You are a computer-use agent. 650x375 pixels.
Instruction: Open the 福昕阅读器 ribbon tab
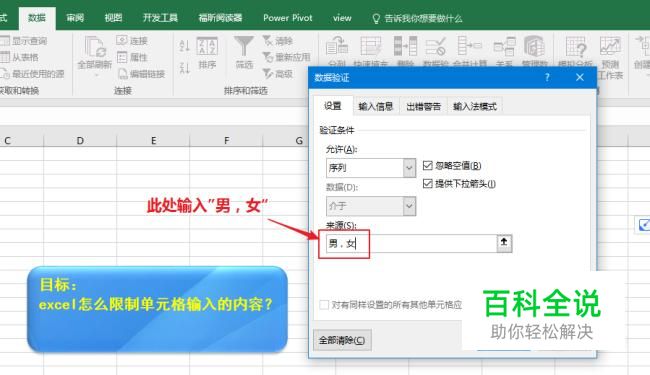220,18
